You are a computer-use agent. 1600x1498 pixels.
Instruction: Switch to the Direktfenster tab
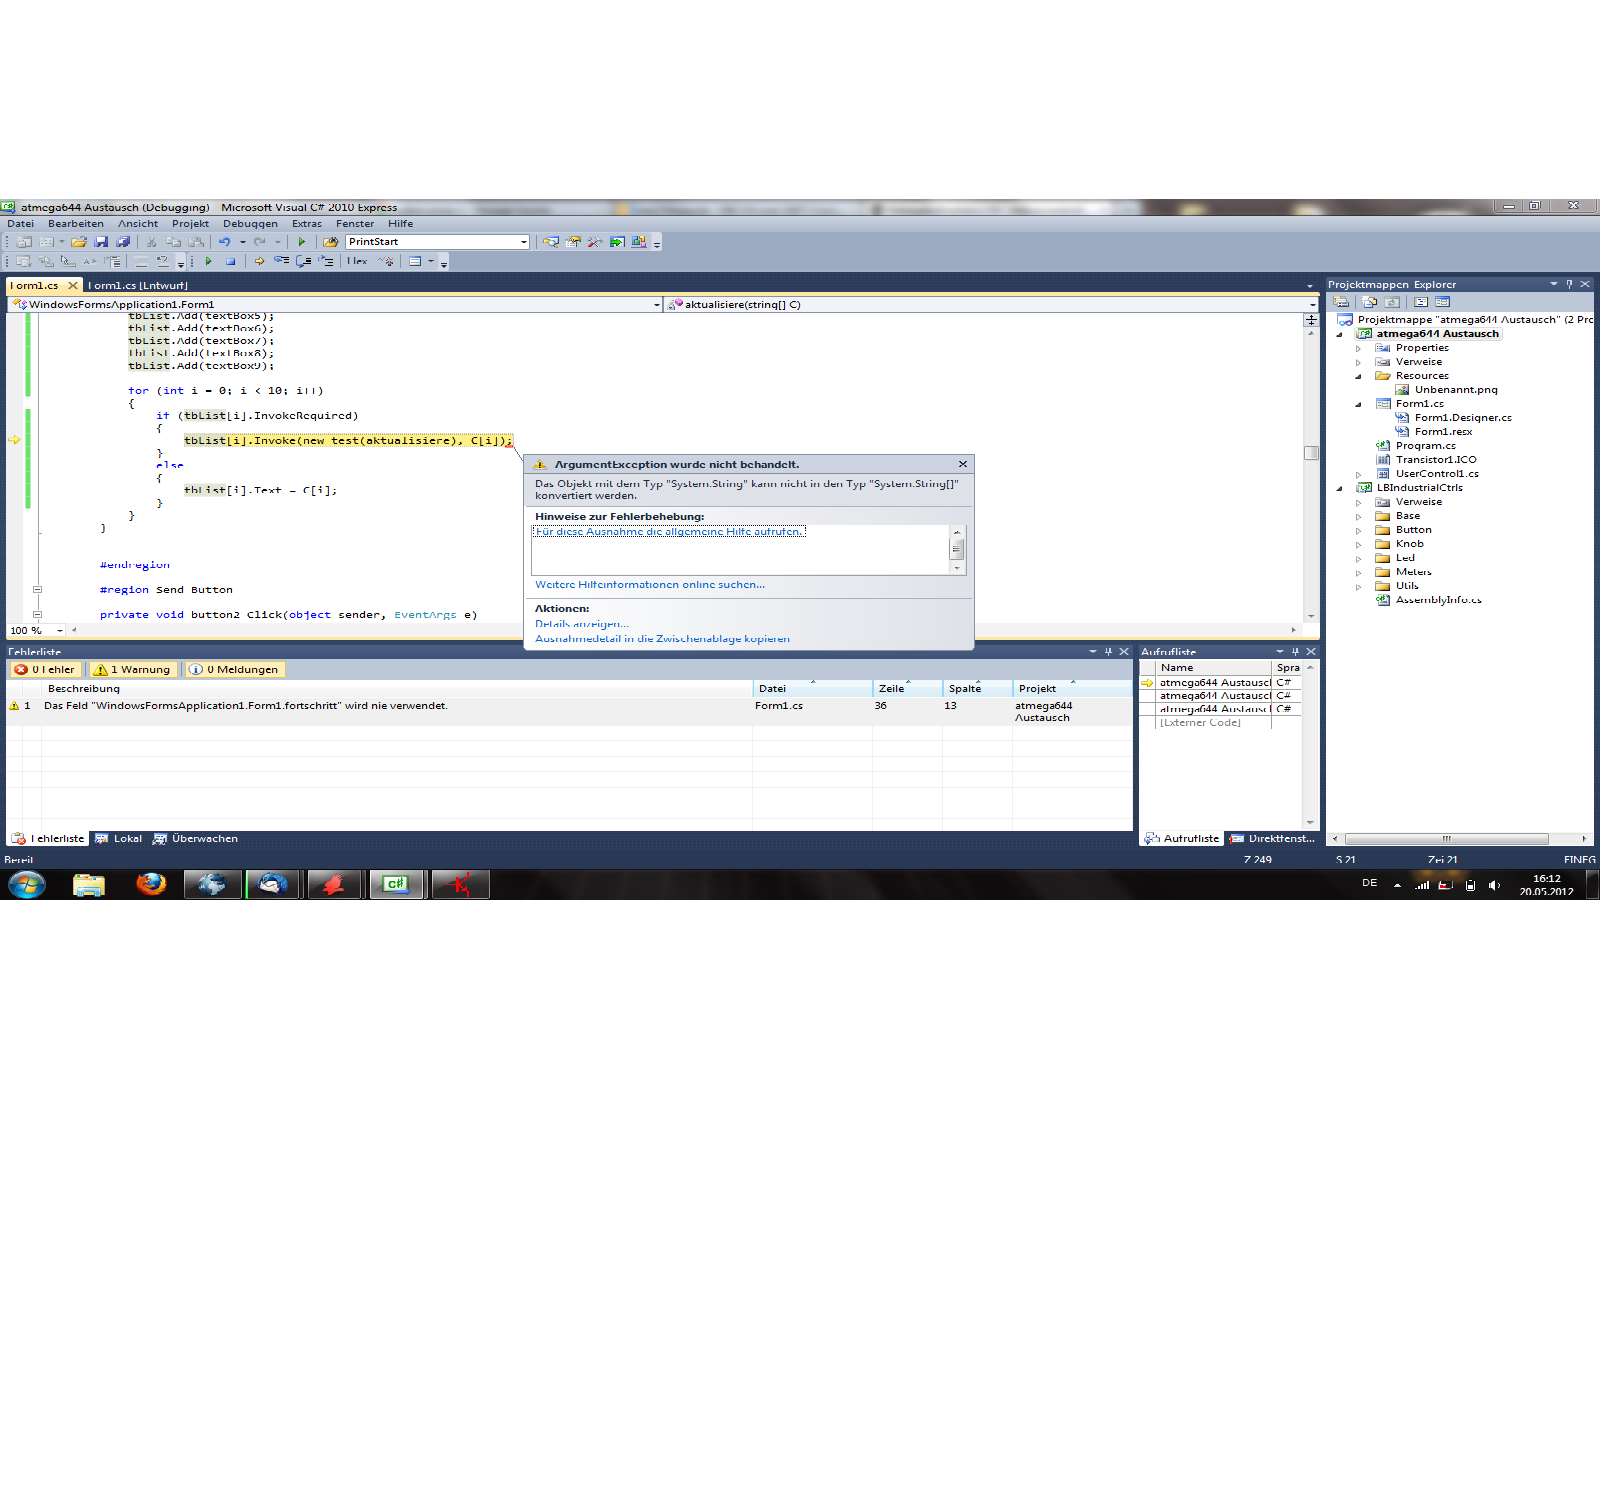point(1273,839)
